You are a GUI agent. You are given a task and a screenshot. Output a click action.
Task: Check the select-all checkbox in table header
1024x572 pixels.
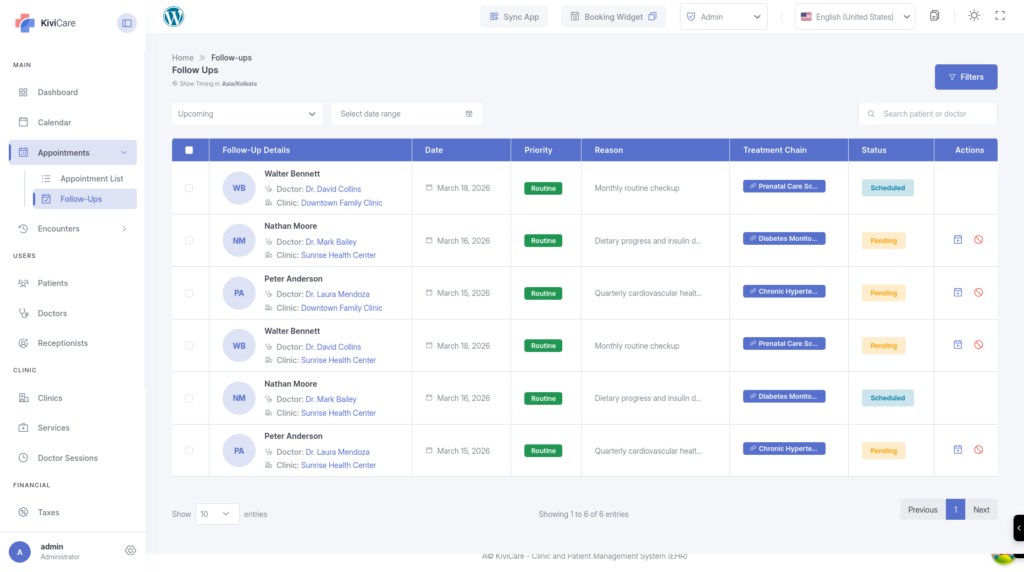[189, 150]
